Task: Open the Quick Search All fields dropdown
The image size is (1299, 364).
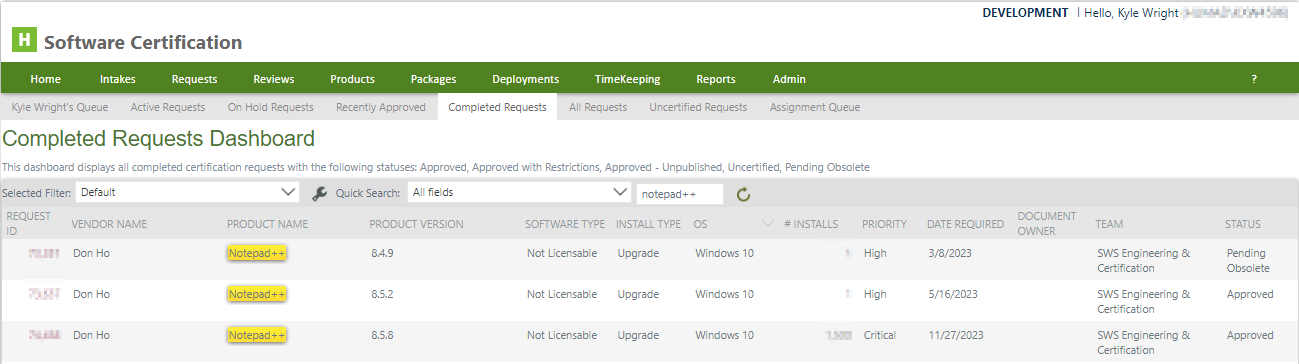Action: coord(518,192)
